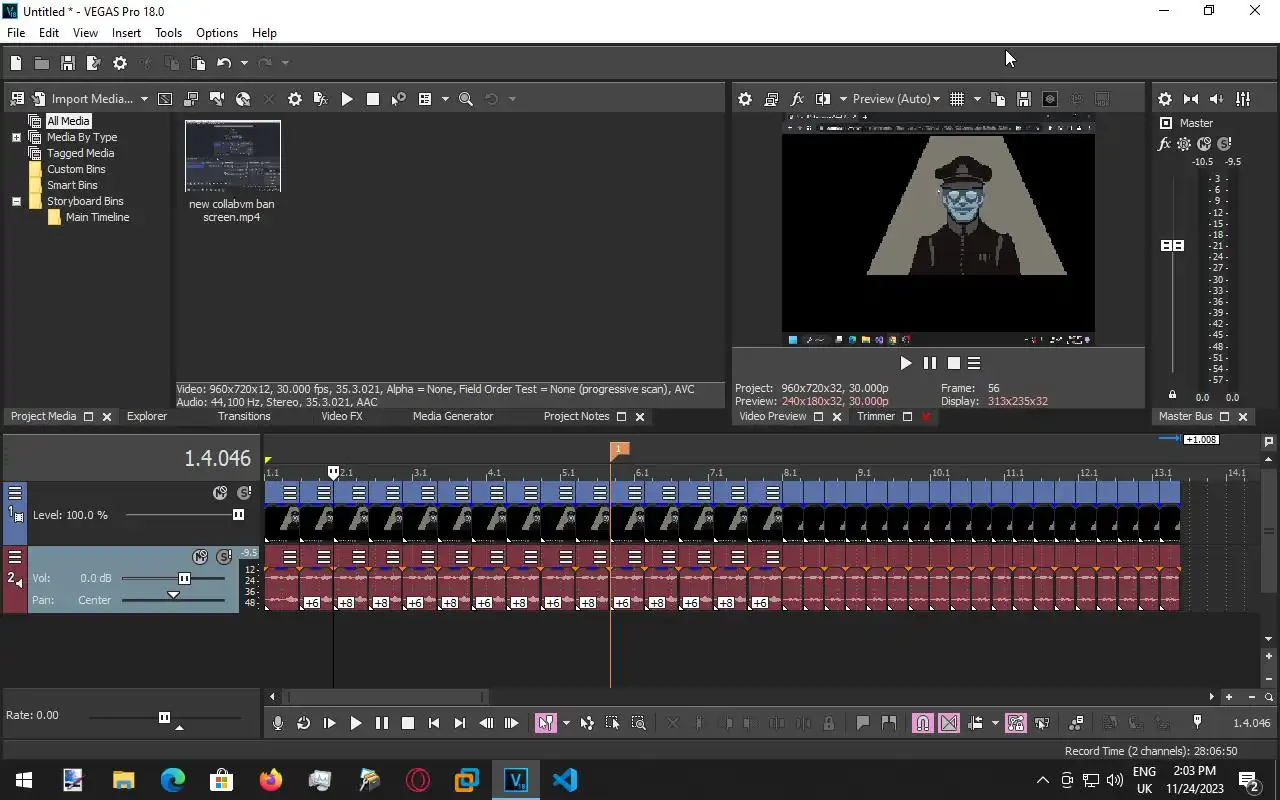
Task: Solo video track 1
Action: pos(243,493)
